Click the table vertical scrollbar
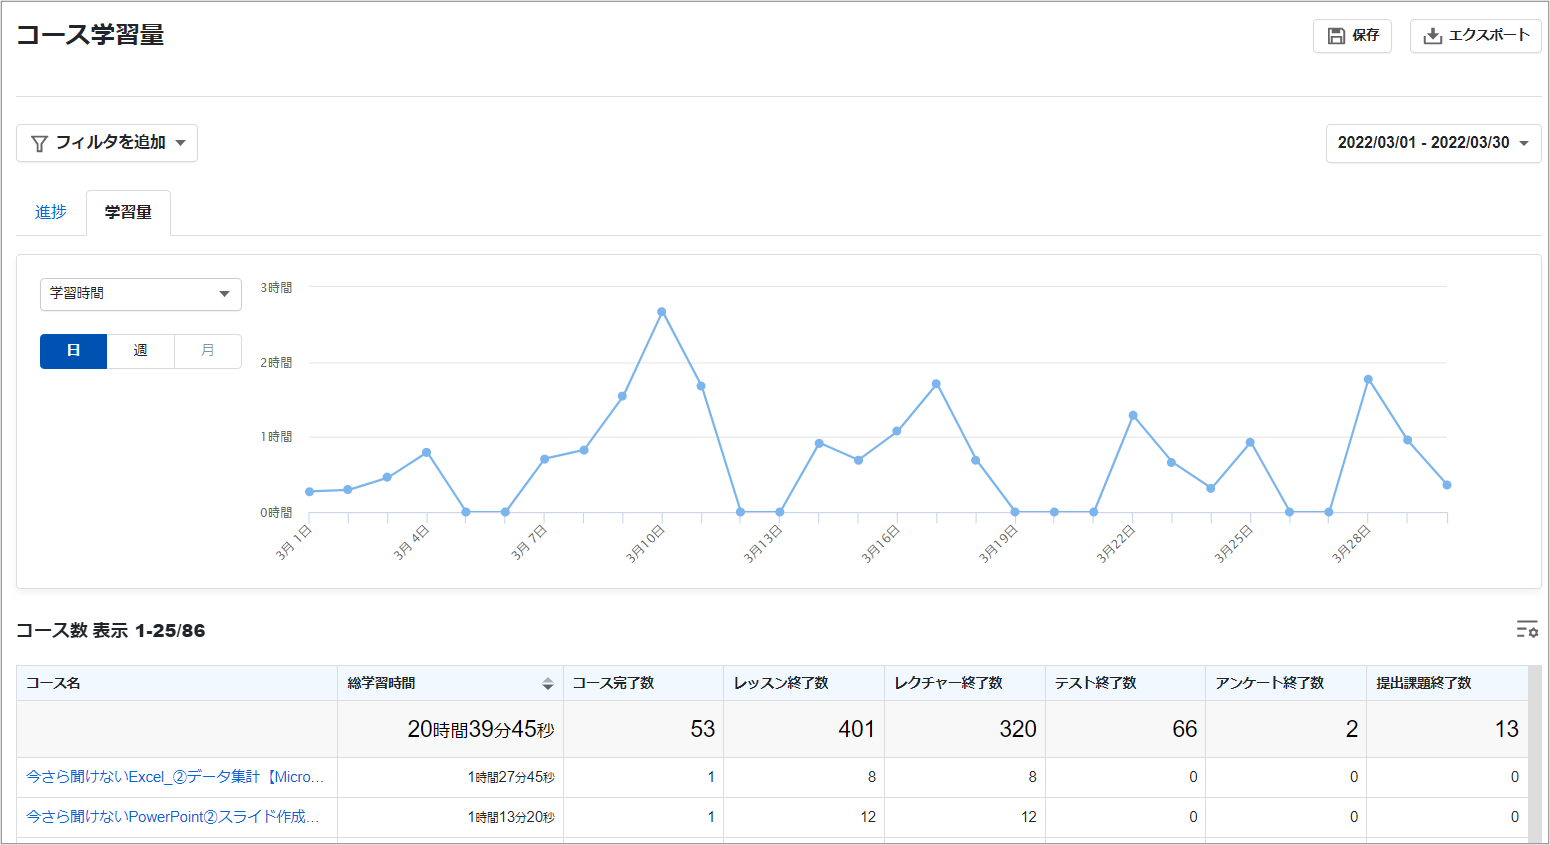This screenshot has height=845, width=1550. pyautogui.click(x=1535, y=755)
